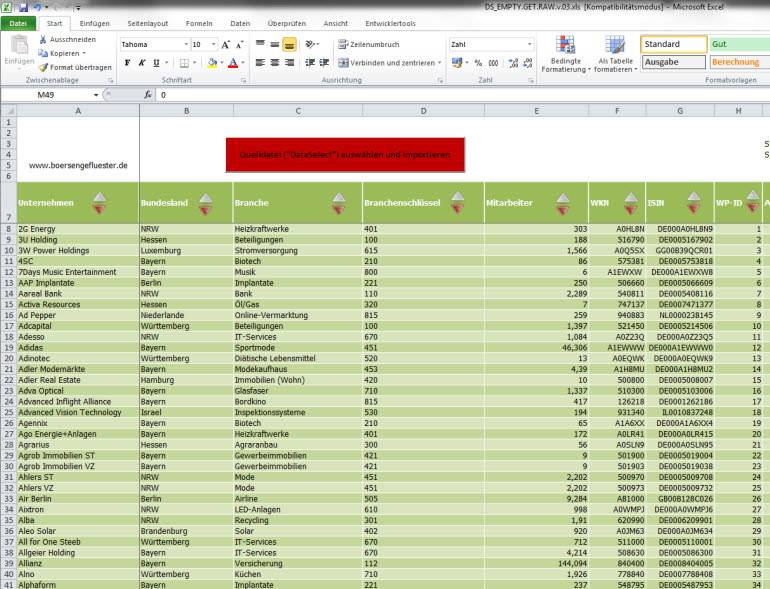
Task: Click the formula bar input showing 0
Action: [x=464, y=95]
